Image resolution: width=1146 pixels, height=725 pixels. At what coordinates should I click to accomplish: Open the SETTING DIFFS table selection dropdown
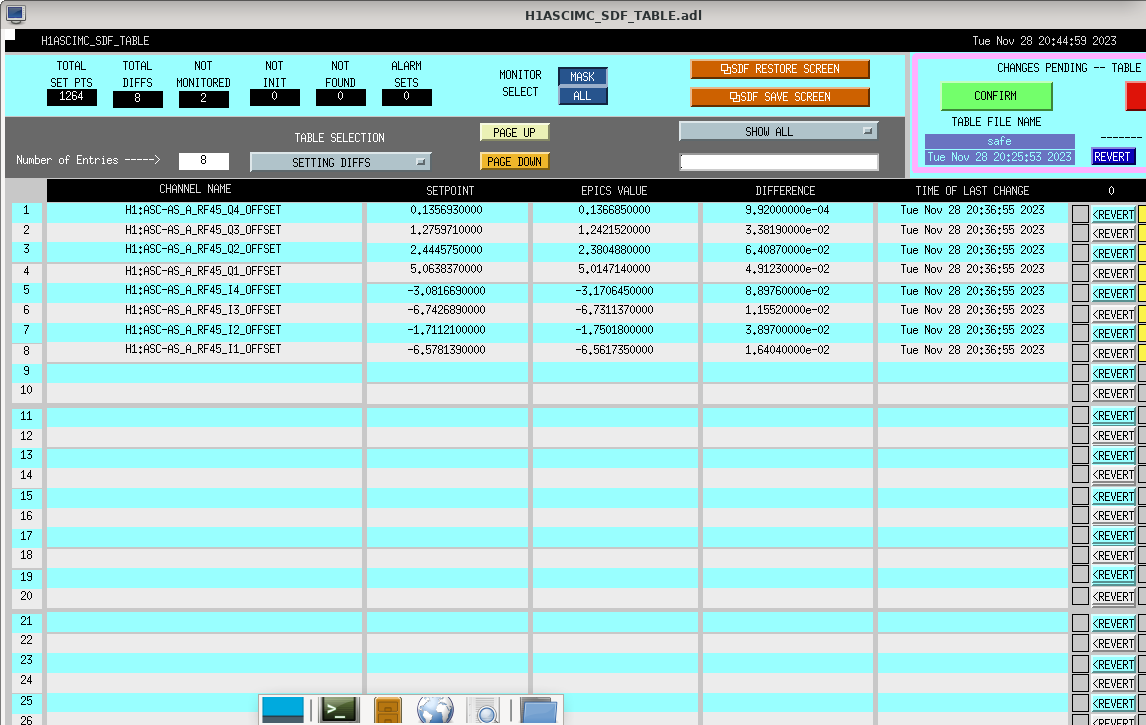340,162
